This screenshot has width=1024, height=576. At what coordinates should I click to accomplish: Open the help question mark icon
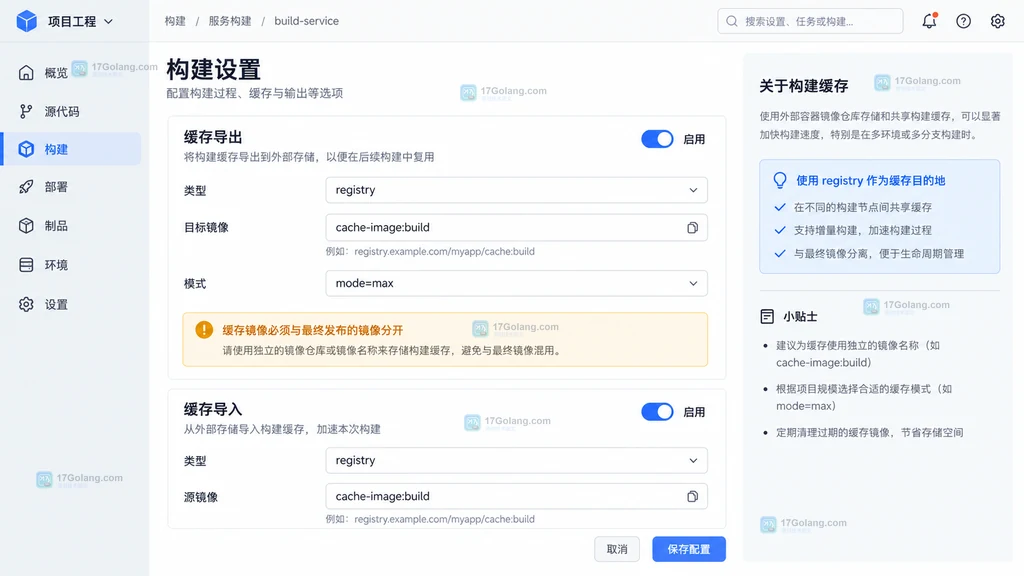tap(963, 21)
